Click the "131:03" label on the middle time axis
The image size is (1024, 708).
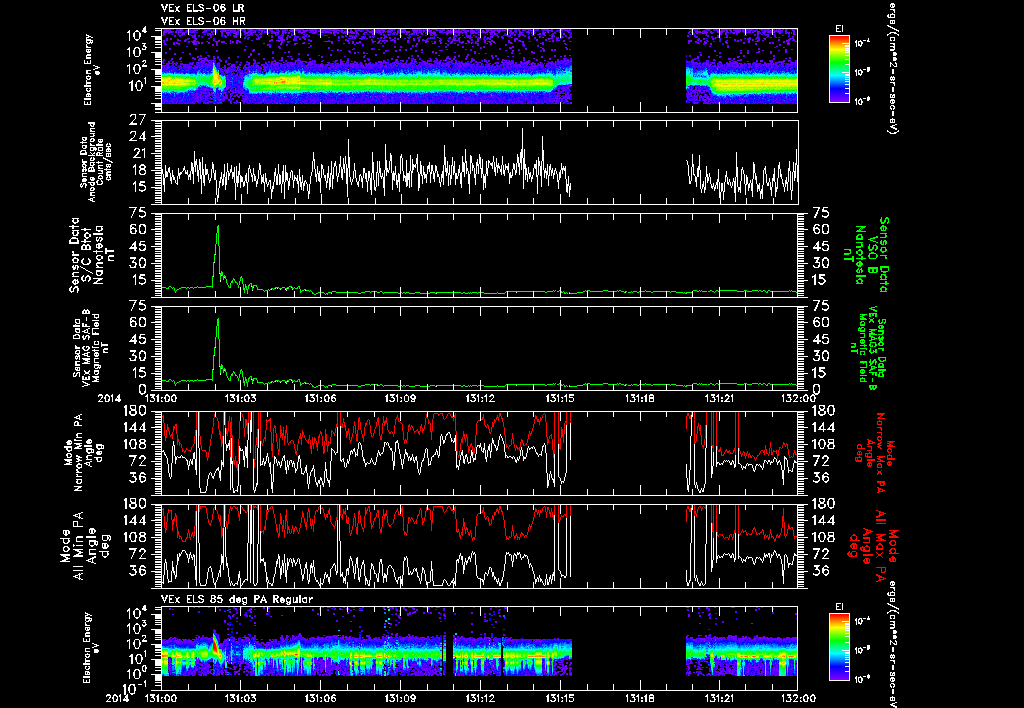pyautogui.click(x=241, y=398)
